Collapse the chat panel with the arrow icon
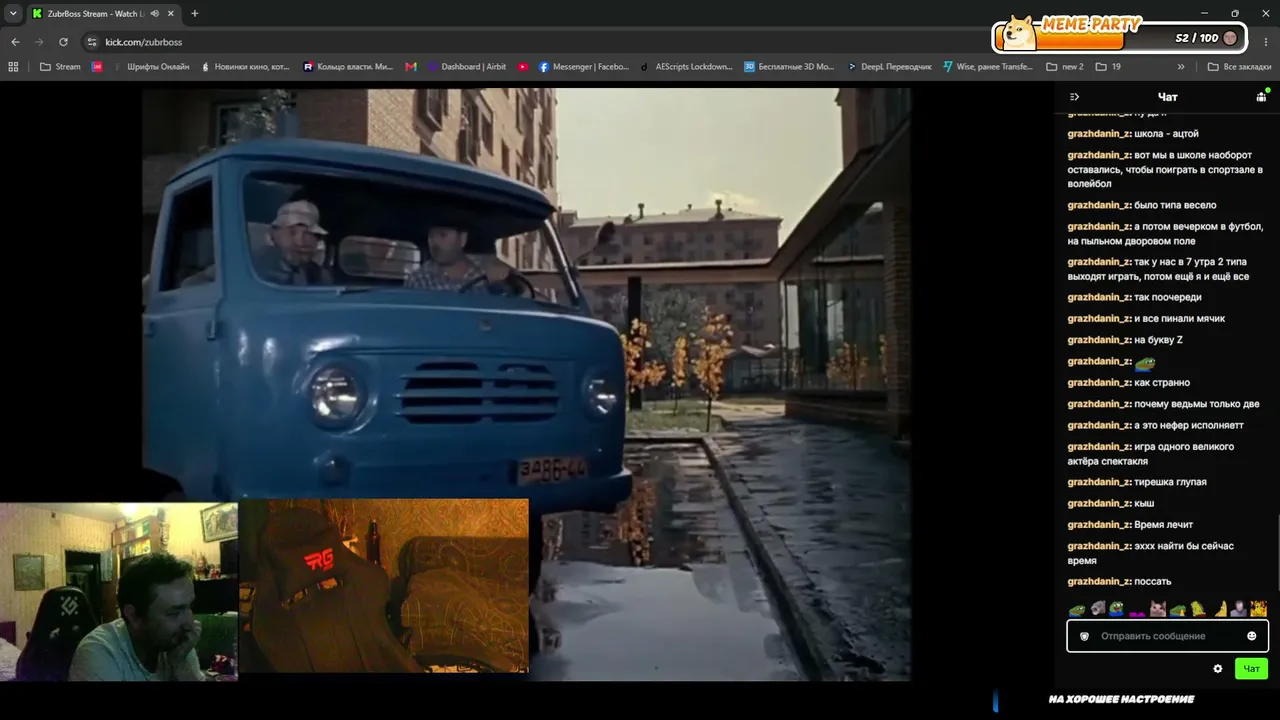This screenshot has height=720, width=1280. pyautogui.click(x=1074, y=97)
